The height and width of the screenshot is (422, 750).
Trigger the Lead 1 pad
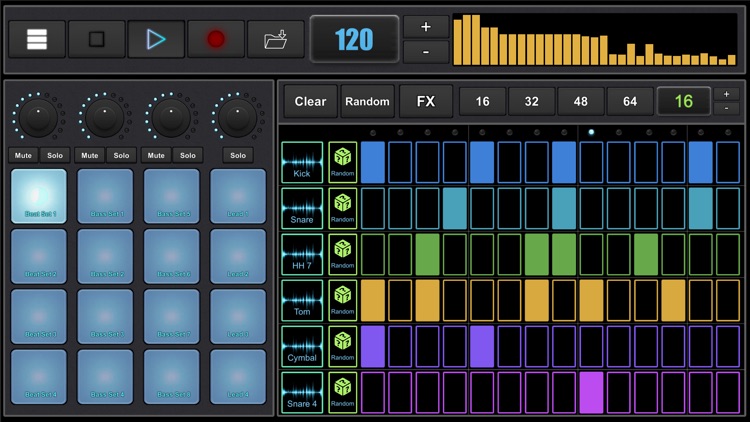tap(238, 196)
